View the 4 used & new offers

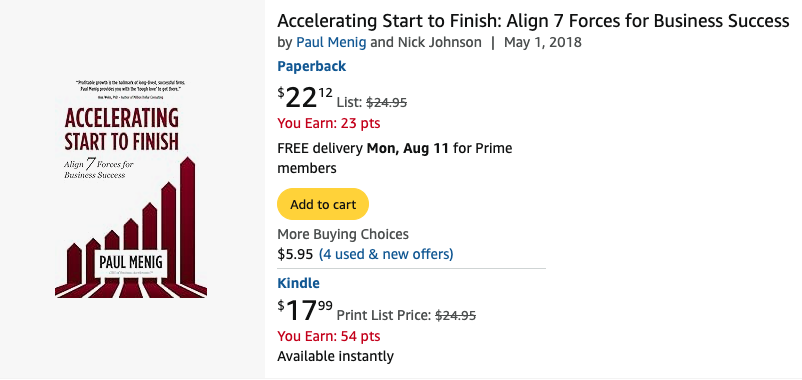click(386, 254)
